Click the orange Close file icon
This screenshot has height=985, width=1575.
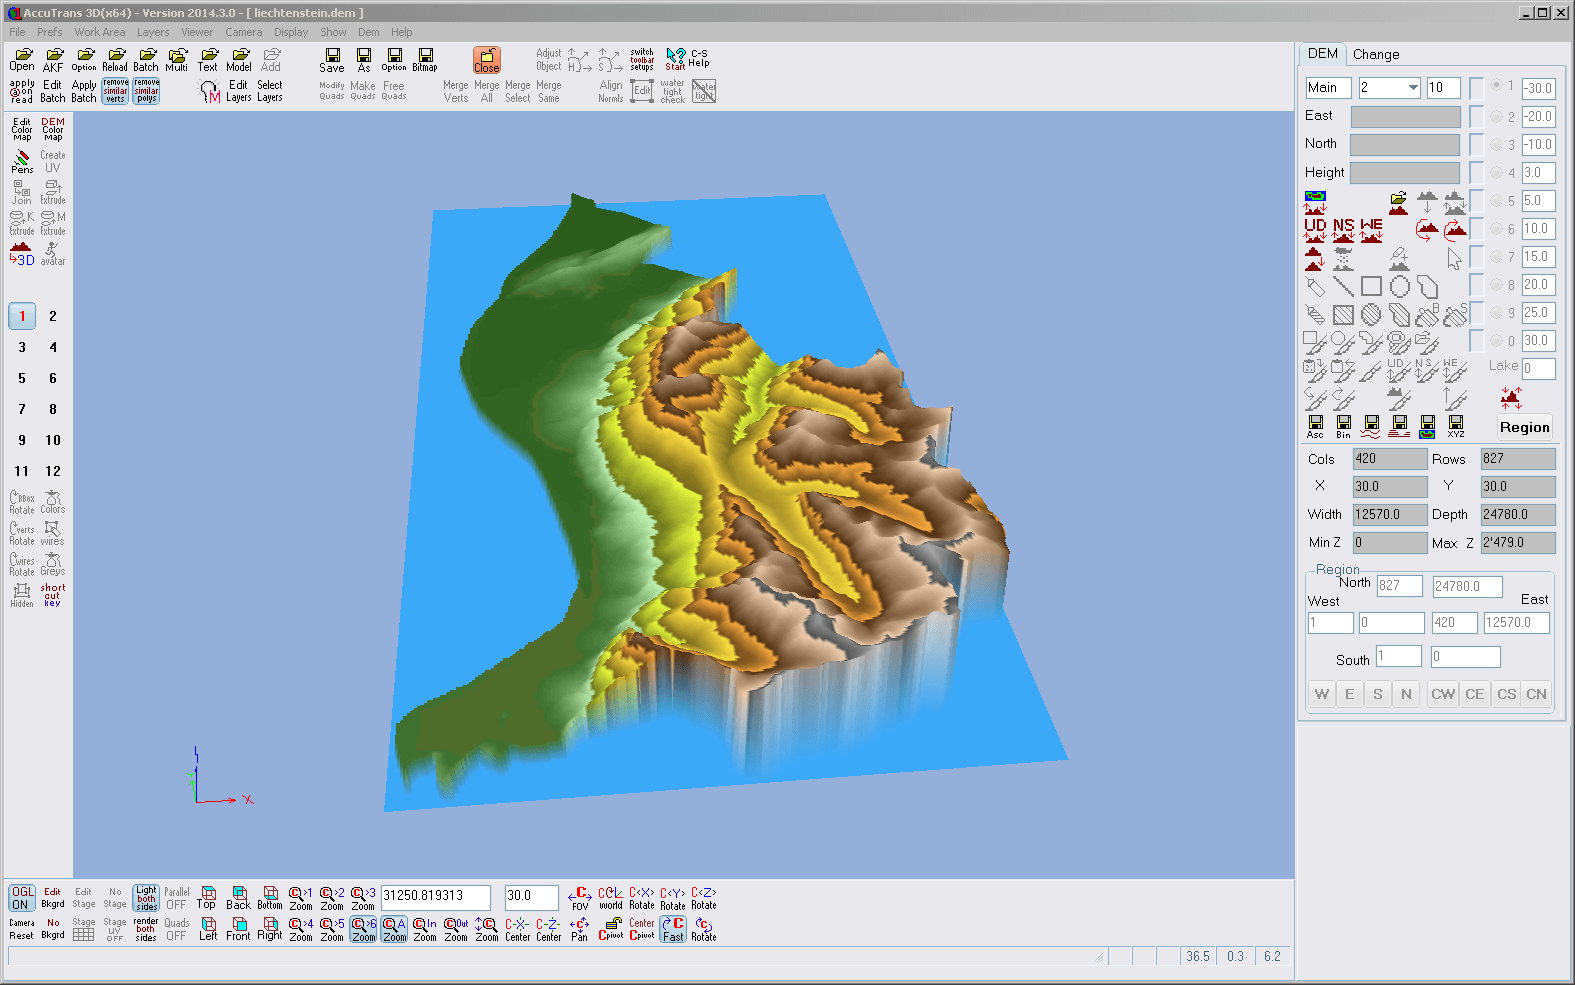tap(487, 60)
